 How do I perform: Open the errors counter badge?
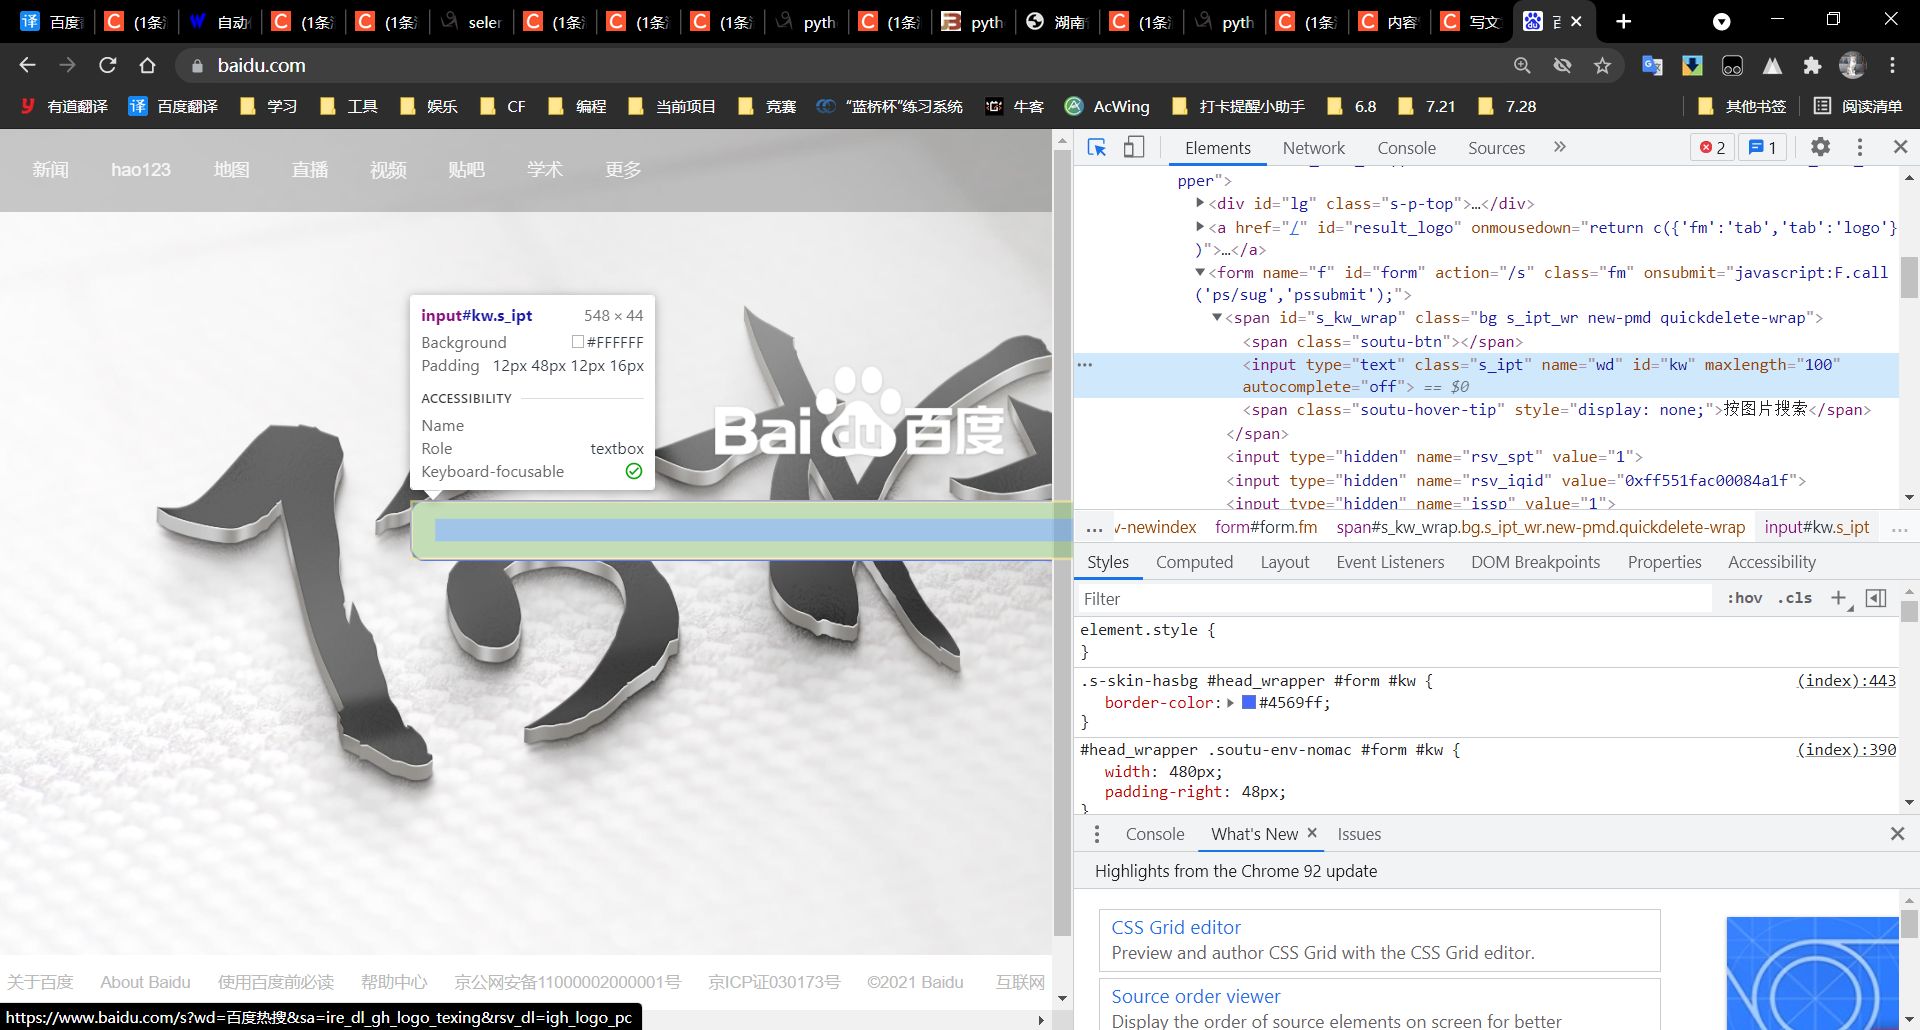pyautogui.click(x=1713, y=147)
